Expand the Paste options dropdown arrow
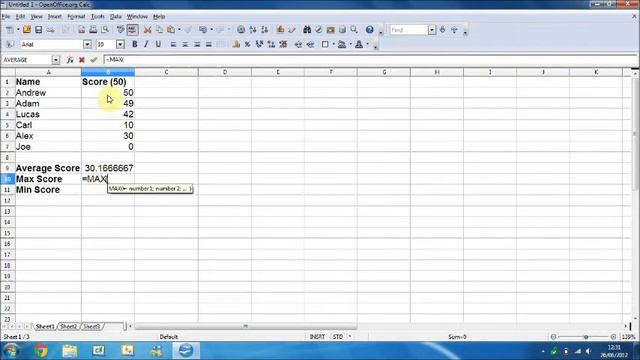 point(179,30)
